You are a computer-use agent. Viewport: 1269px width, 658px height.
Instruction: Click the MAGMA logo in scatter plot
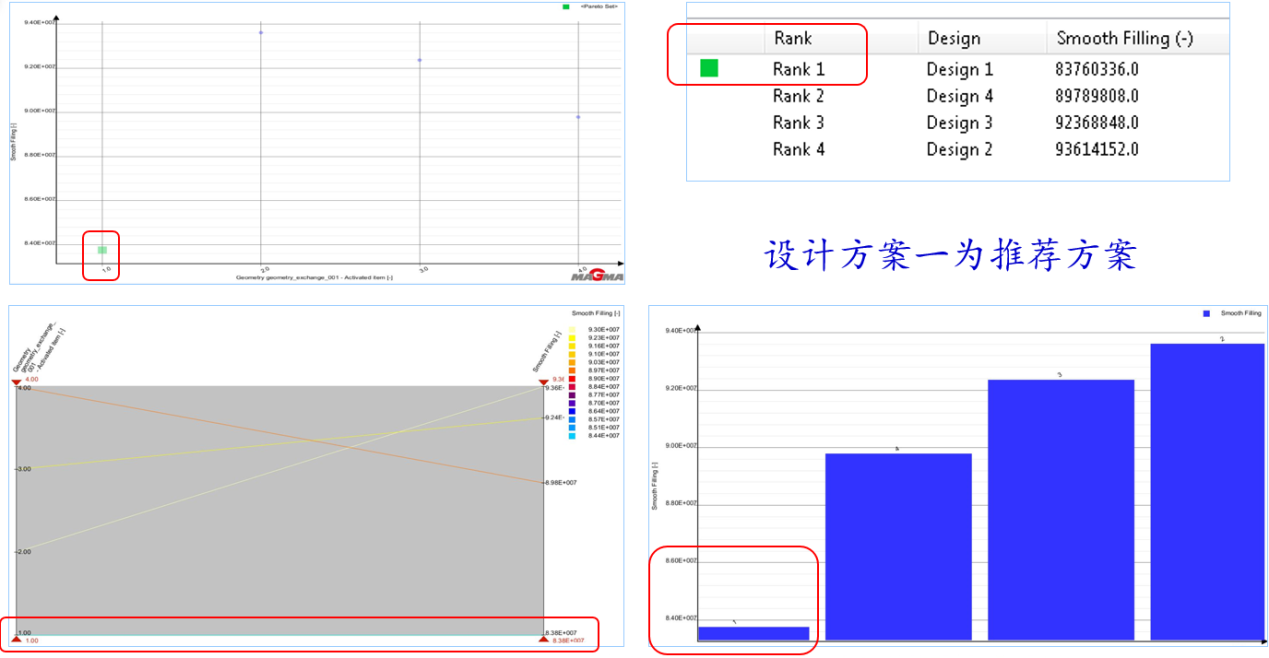597,275
